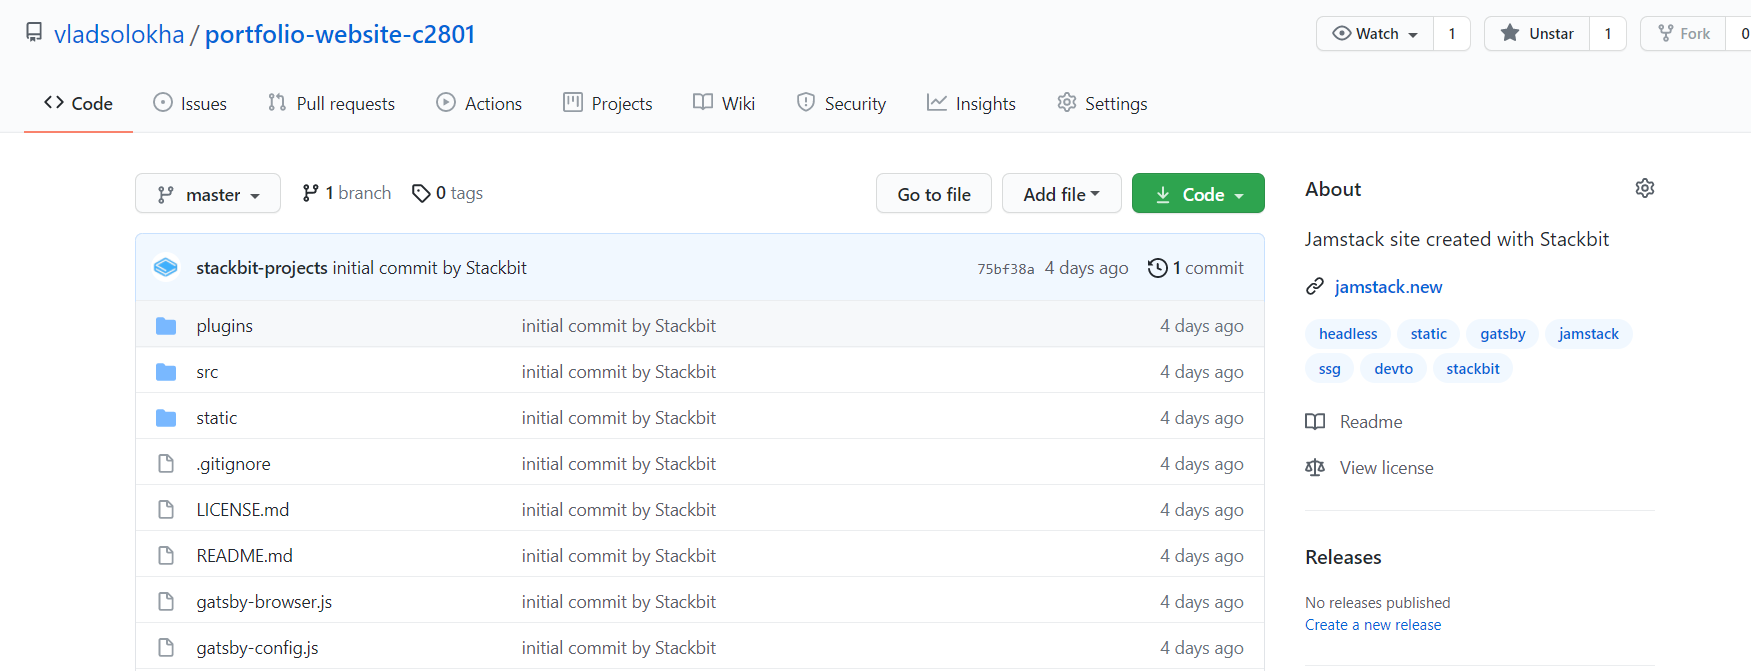Click the commit history clock icon
The height and width of the screenshot is (671, 1751).
1157,268
